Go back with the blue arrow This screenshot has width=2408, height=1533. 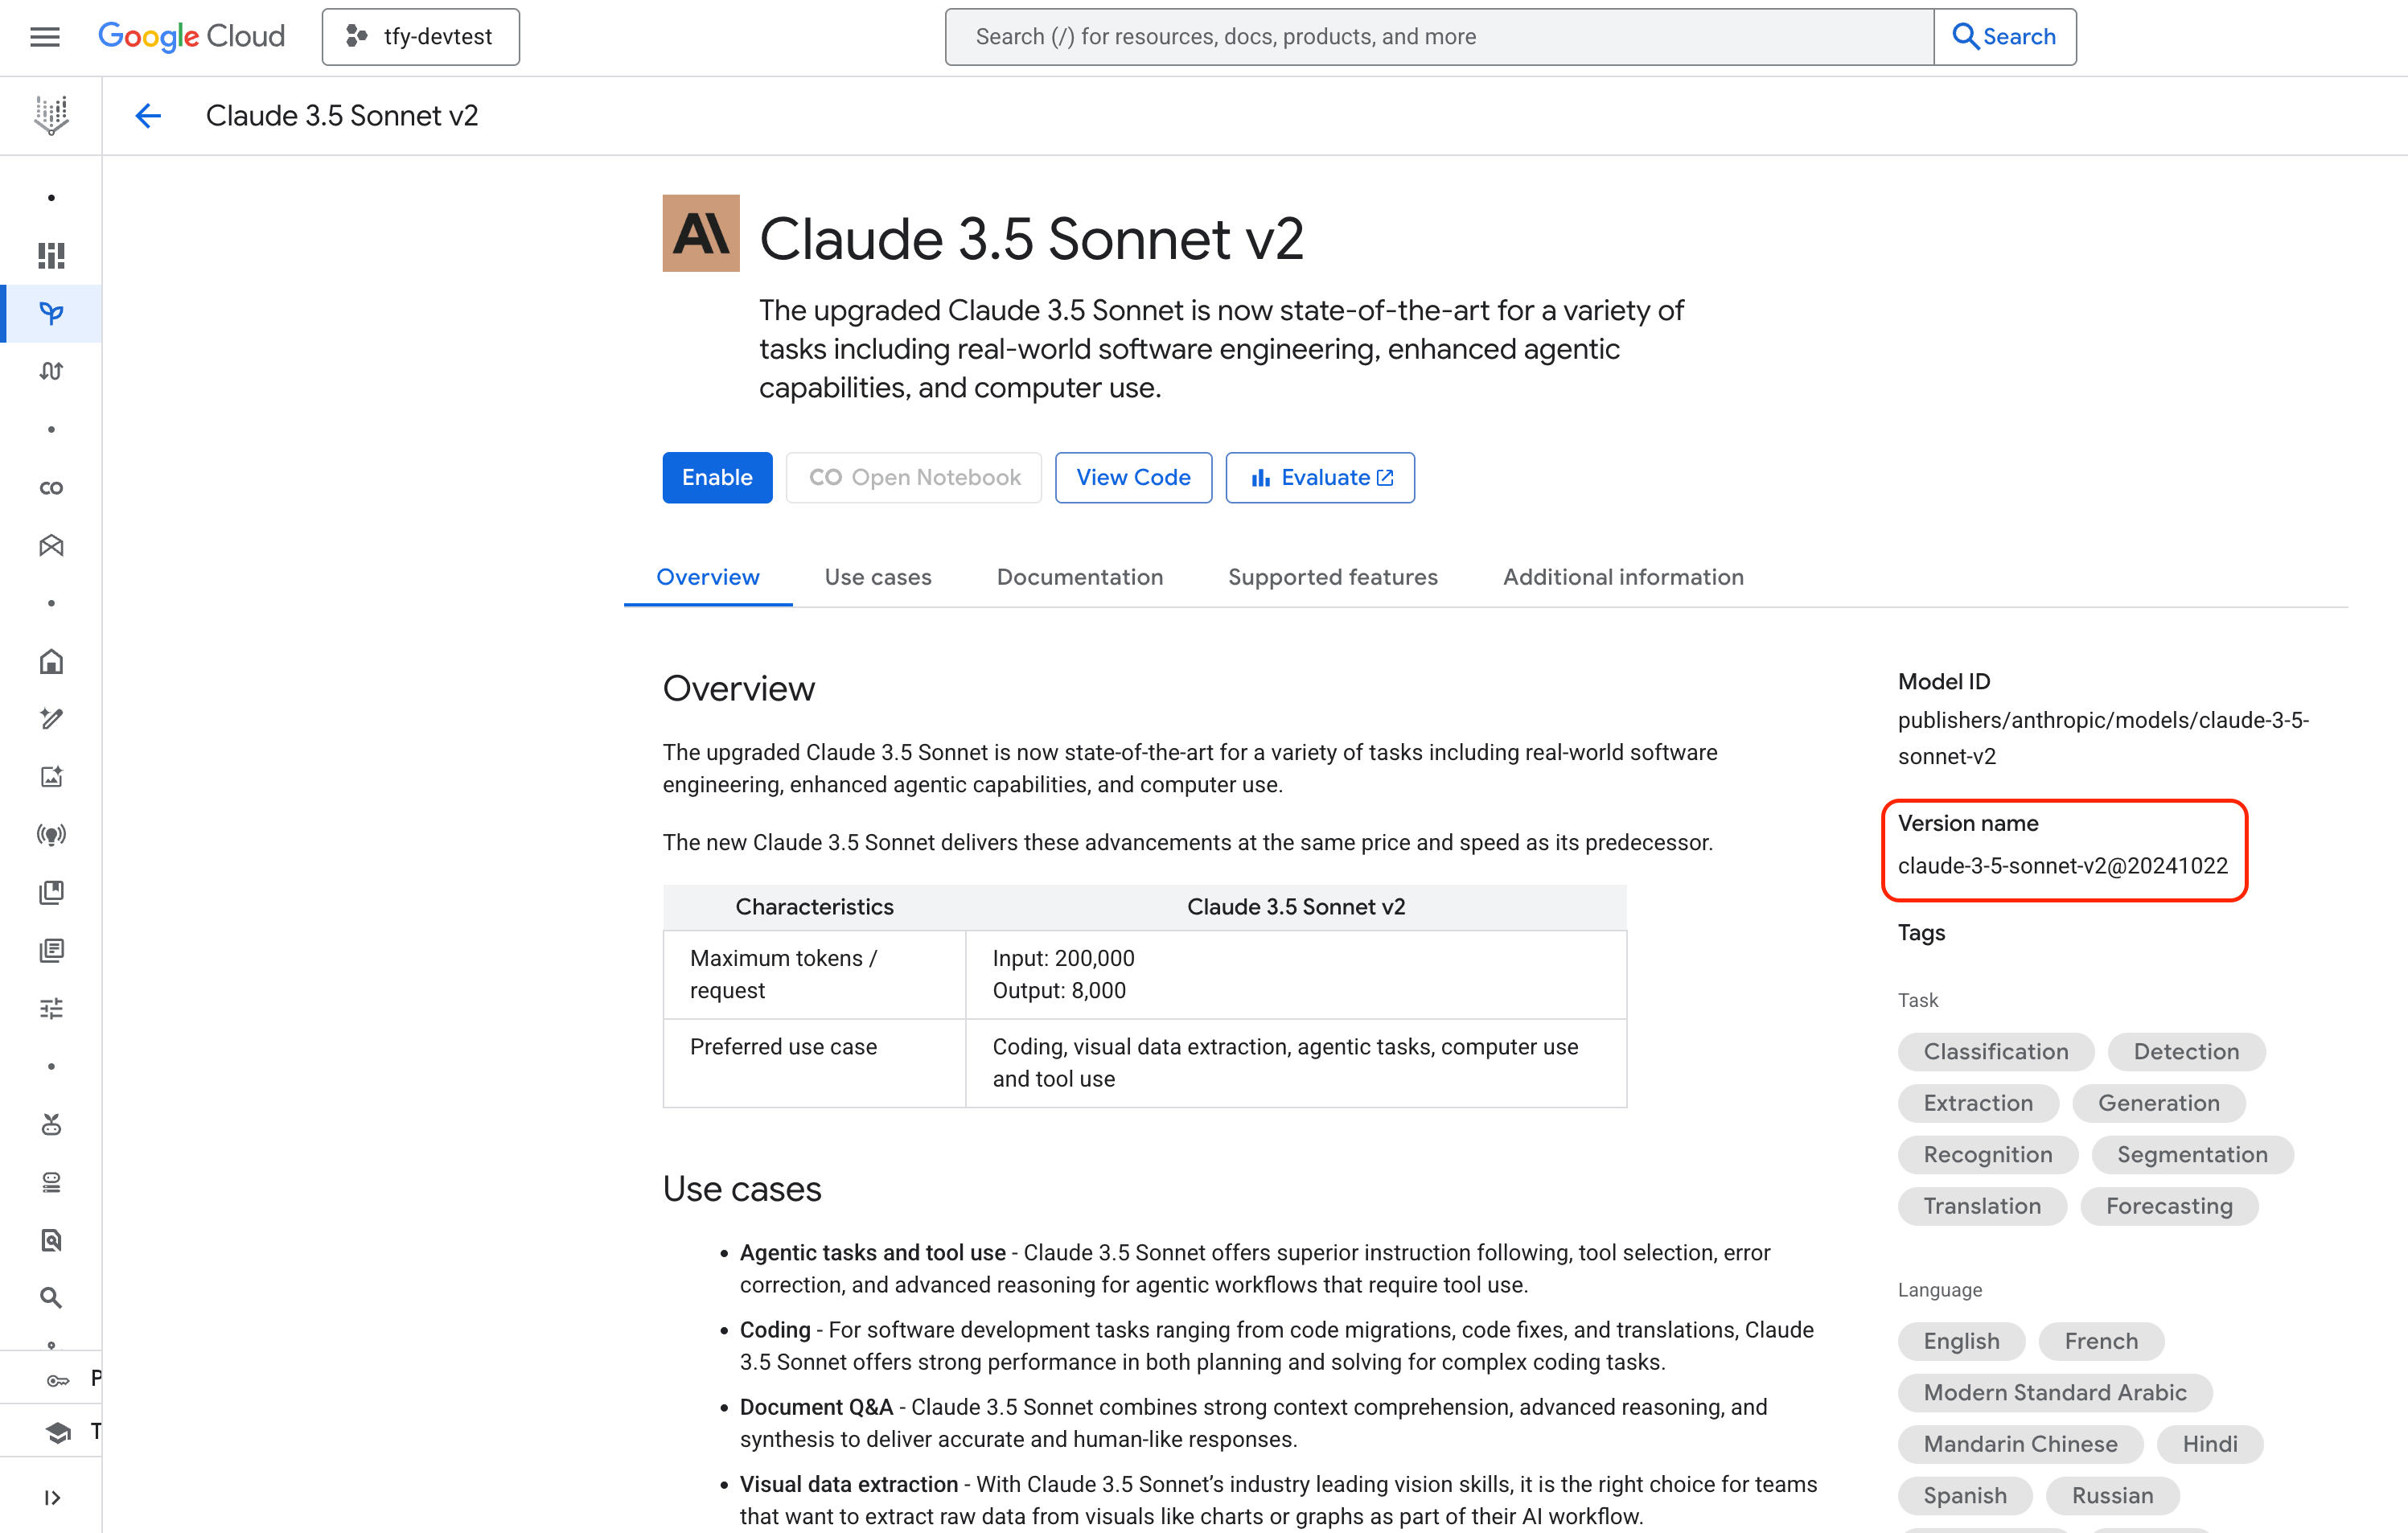point(148,116)
